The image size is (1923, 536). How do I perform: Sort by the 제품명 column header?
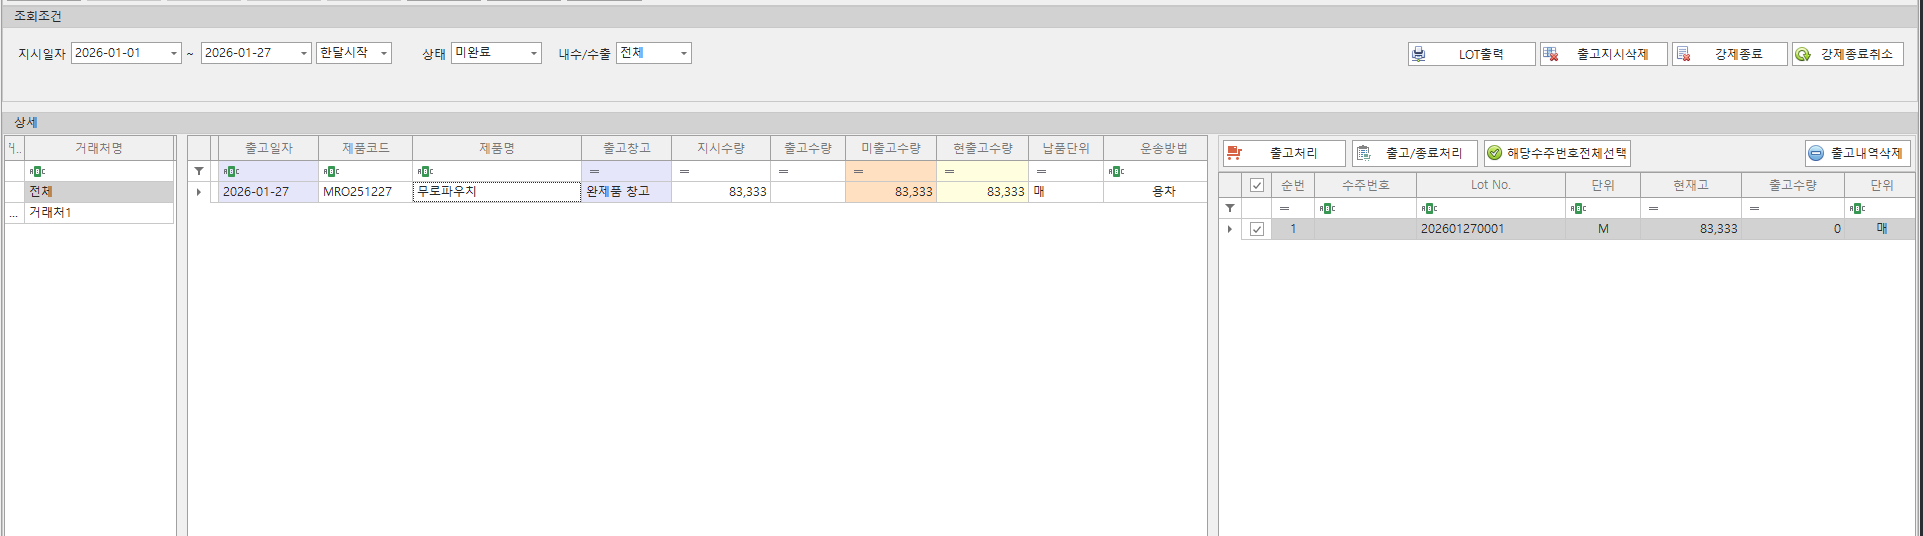[496, 148]
